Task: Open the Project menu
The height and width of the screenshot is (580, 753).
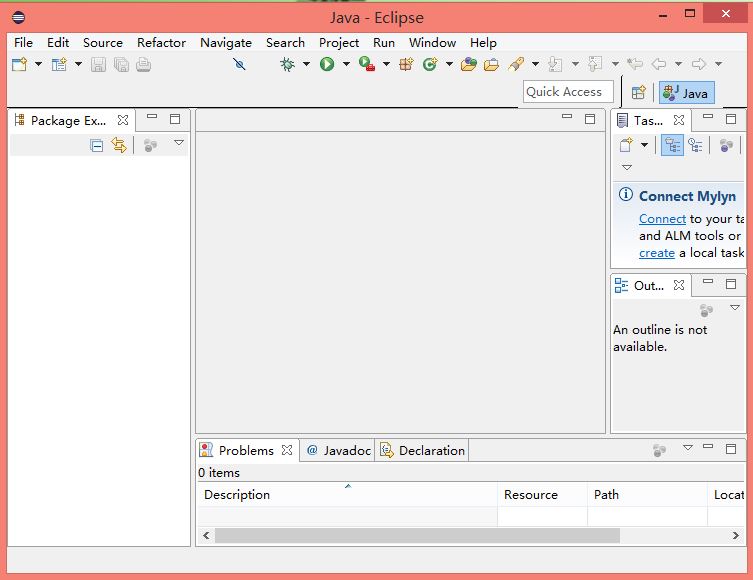Action: (x=339, y=43)
